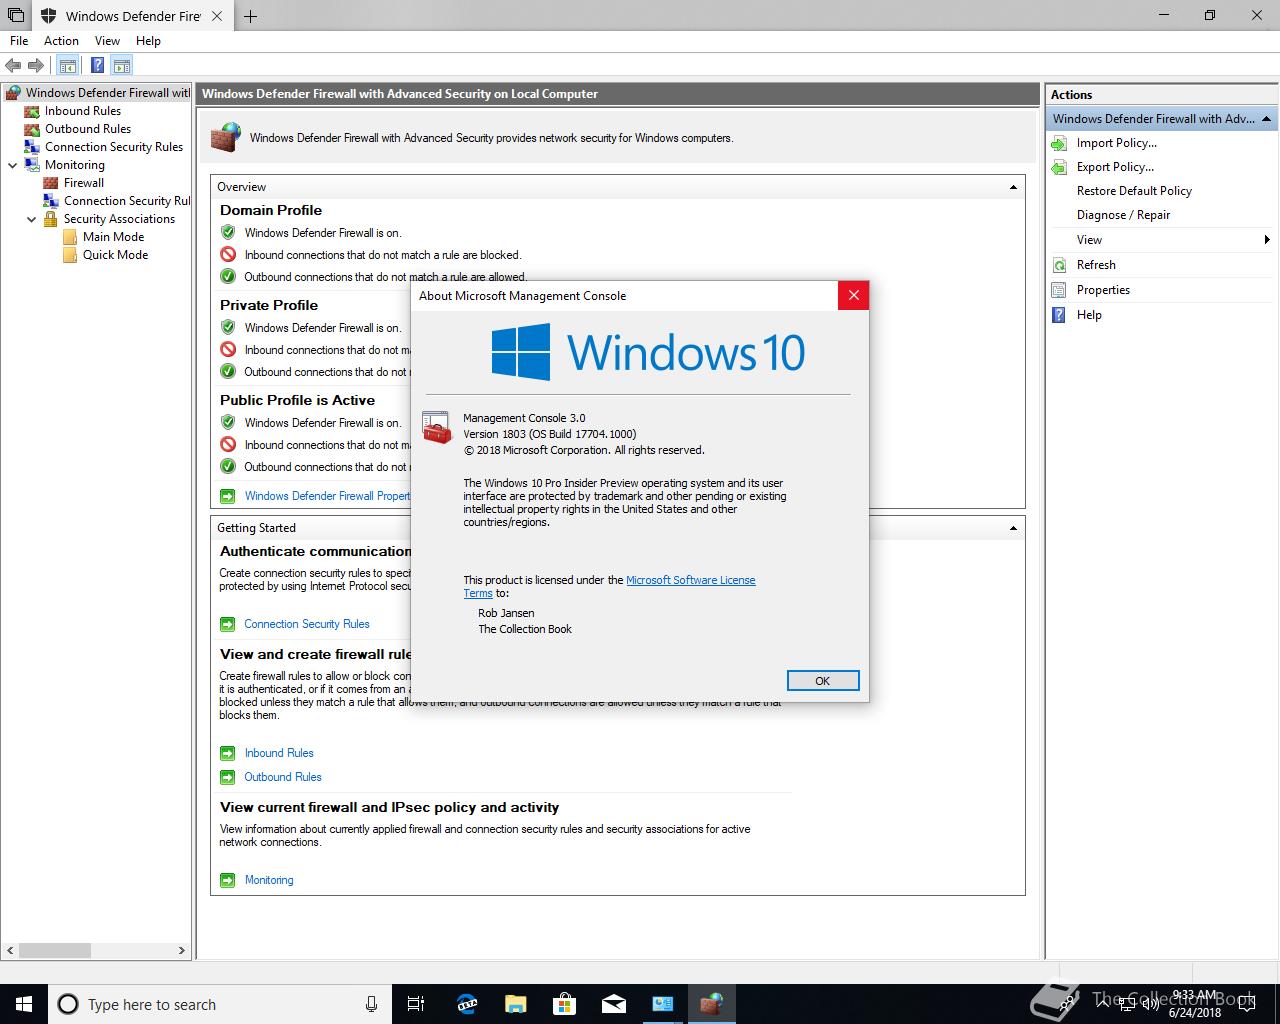Viewport: 1280px width, 1024px height.
Task: Collapse the Monitoring tree node
Action: (x=12, y=165)
